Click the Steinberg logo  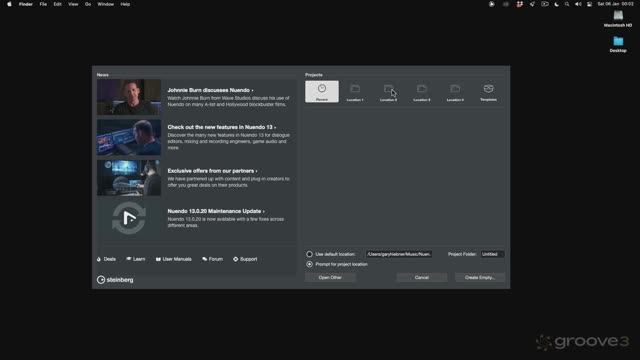click(x=115, y=280)
